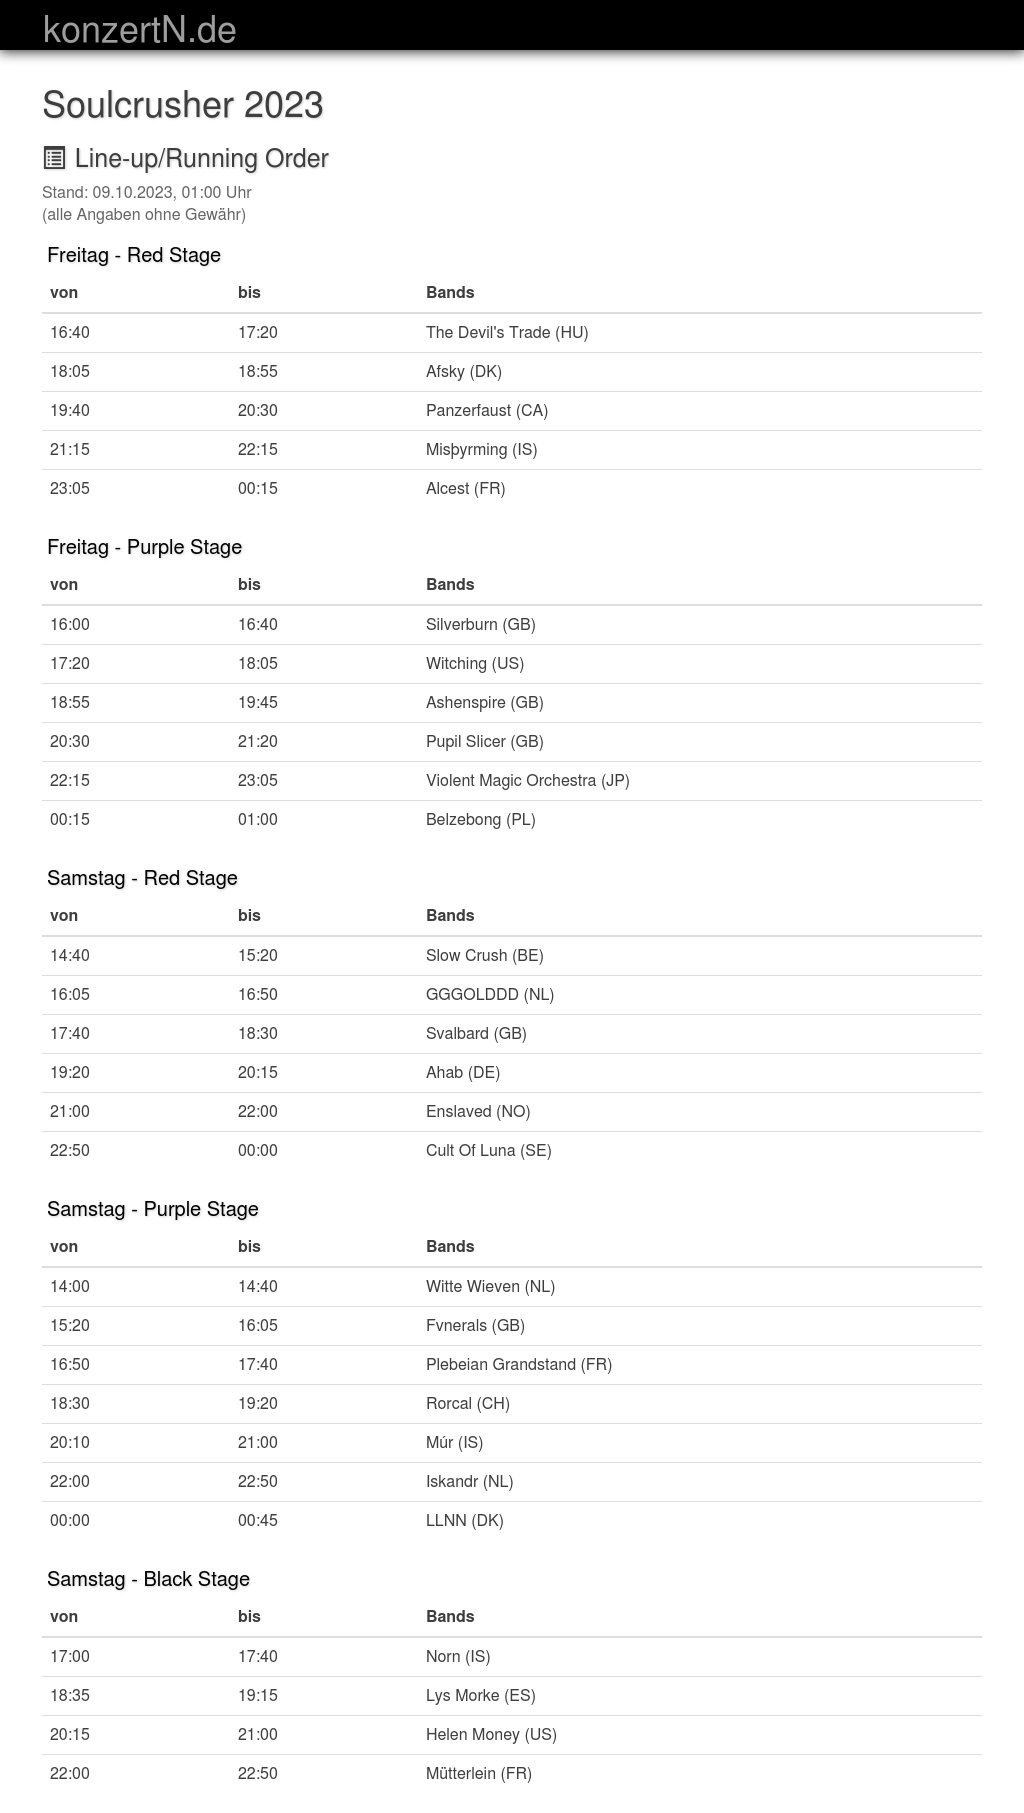Select Enslaved (NO) band row
Screen dimensions: 1024x1813
(x=478, y=1112)
